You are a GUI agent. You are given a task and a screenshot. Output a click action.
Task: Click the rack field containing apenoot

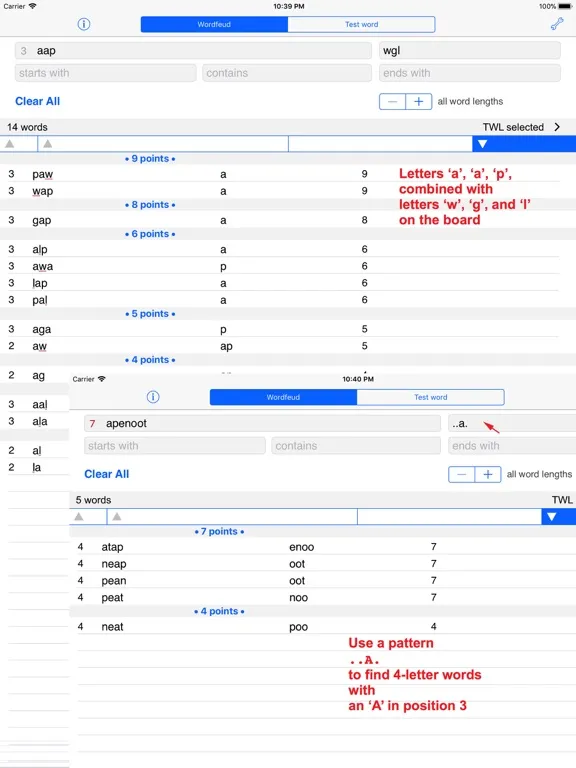coord(262,423)
